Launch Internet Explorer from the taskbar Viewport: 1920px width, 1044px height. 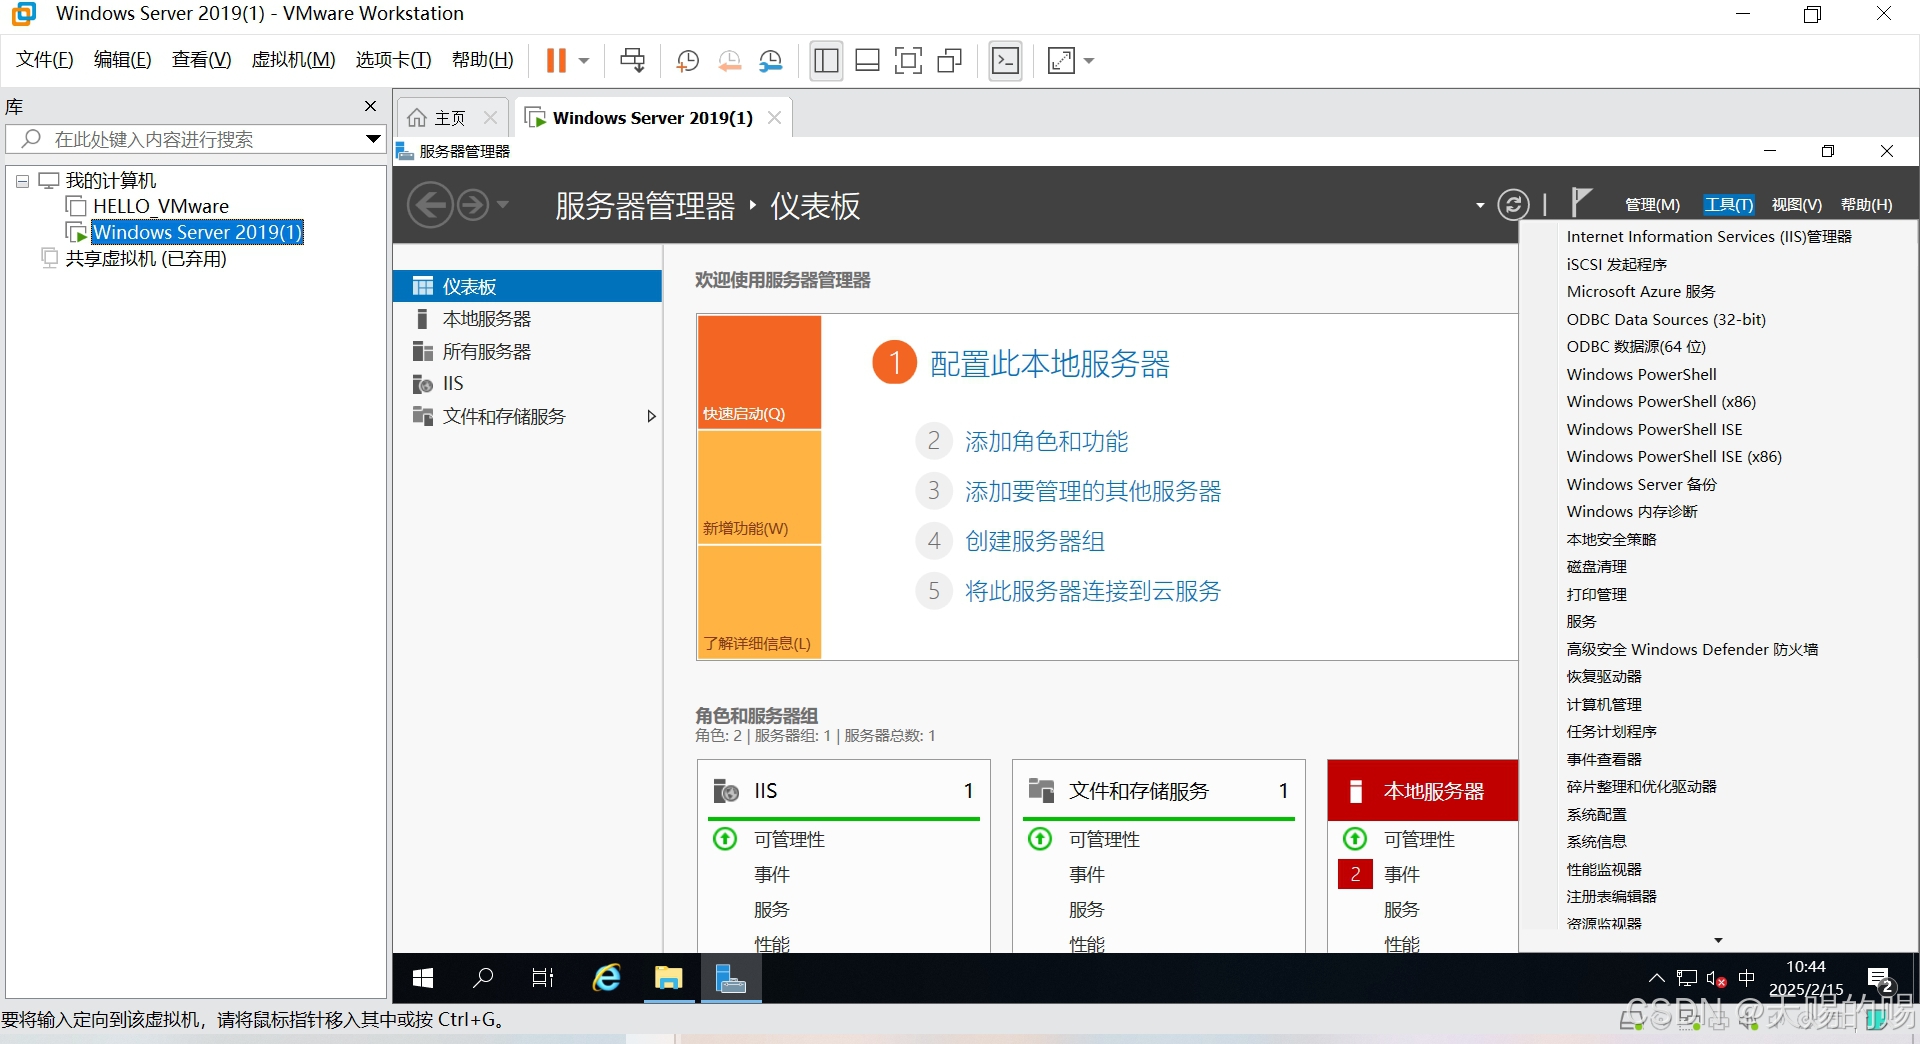click(x=607, y=978)
